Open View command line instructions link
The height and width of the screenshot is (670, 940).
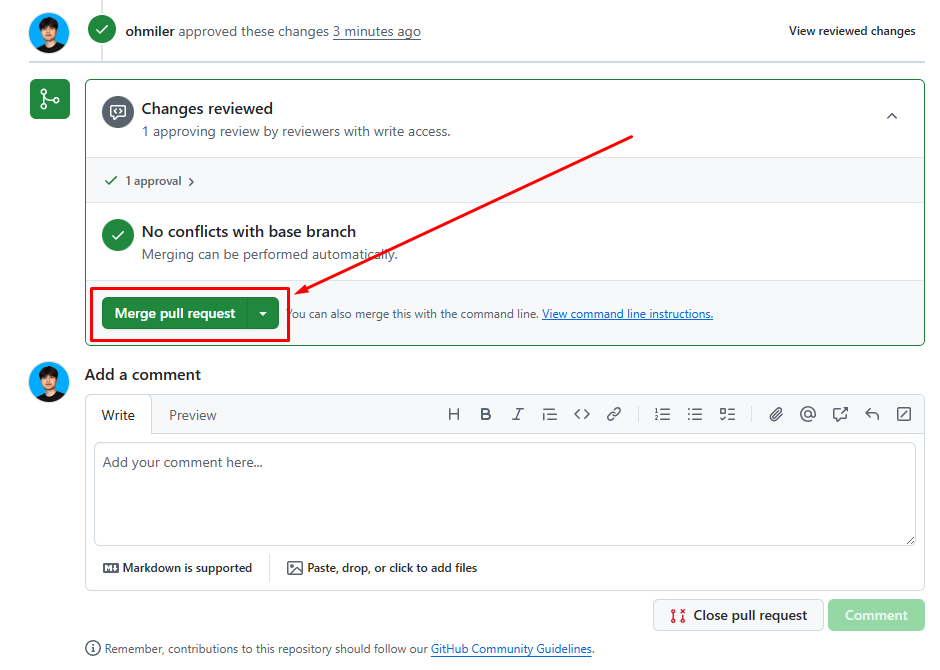pos(627,314)
